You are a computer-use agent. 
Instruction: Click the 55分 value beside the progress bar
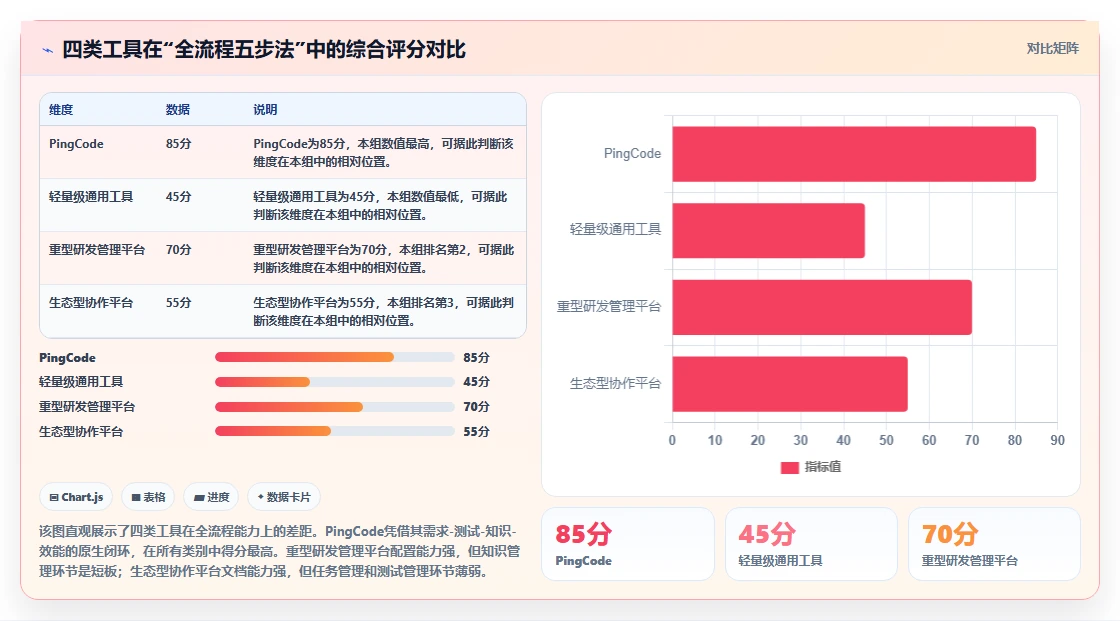click(x=476, y=432)
